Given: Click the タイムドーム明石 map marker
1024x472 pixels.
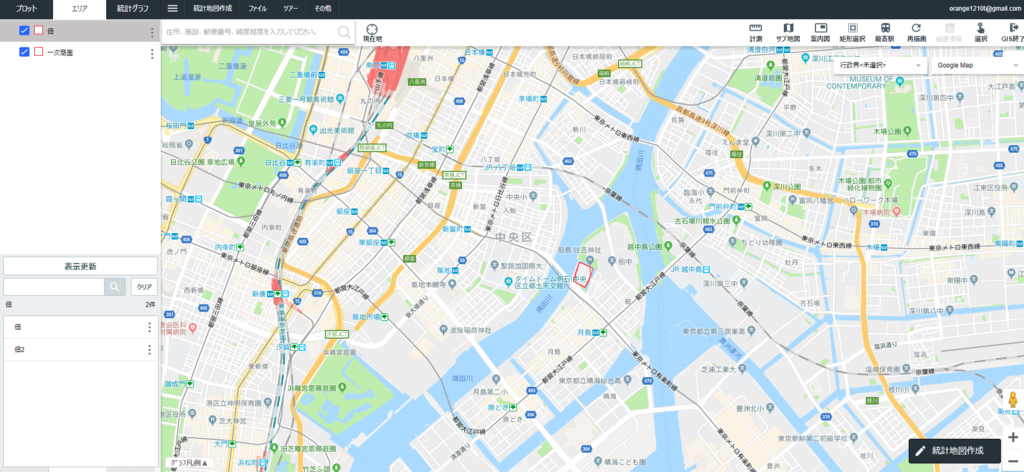Looking at the screenshot, I should pos(507,281).
